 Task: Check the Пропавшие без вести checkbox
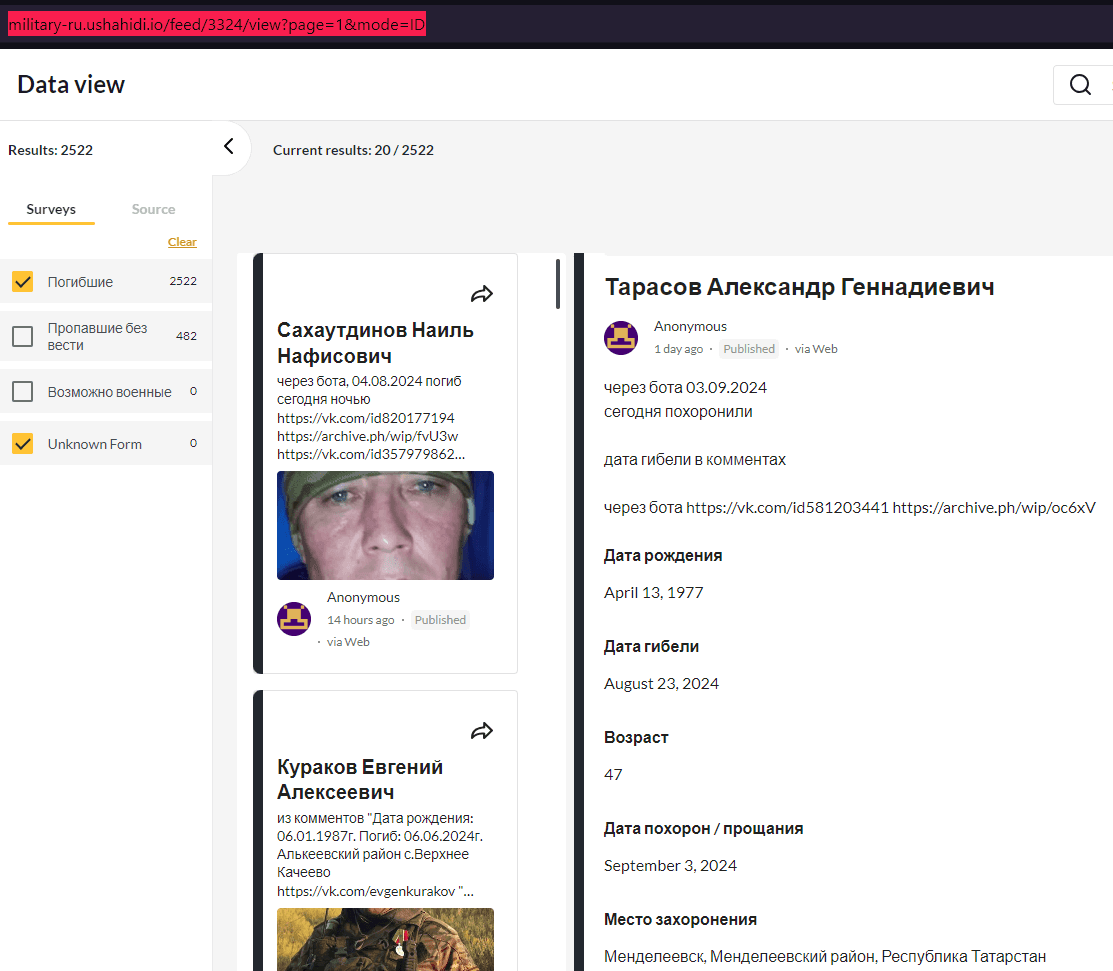(x=23, y=337)
